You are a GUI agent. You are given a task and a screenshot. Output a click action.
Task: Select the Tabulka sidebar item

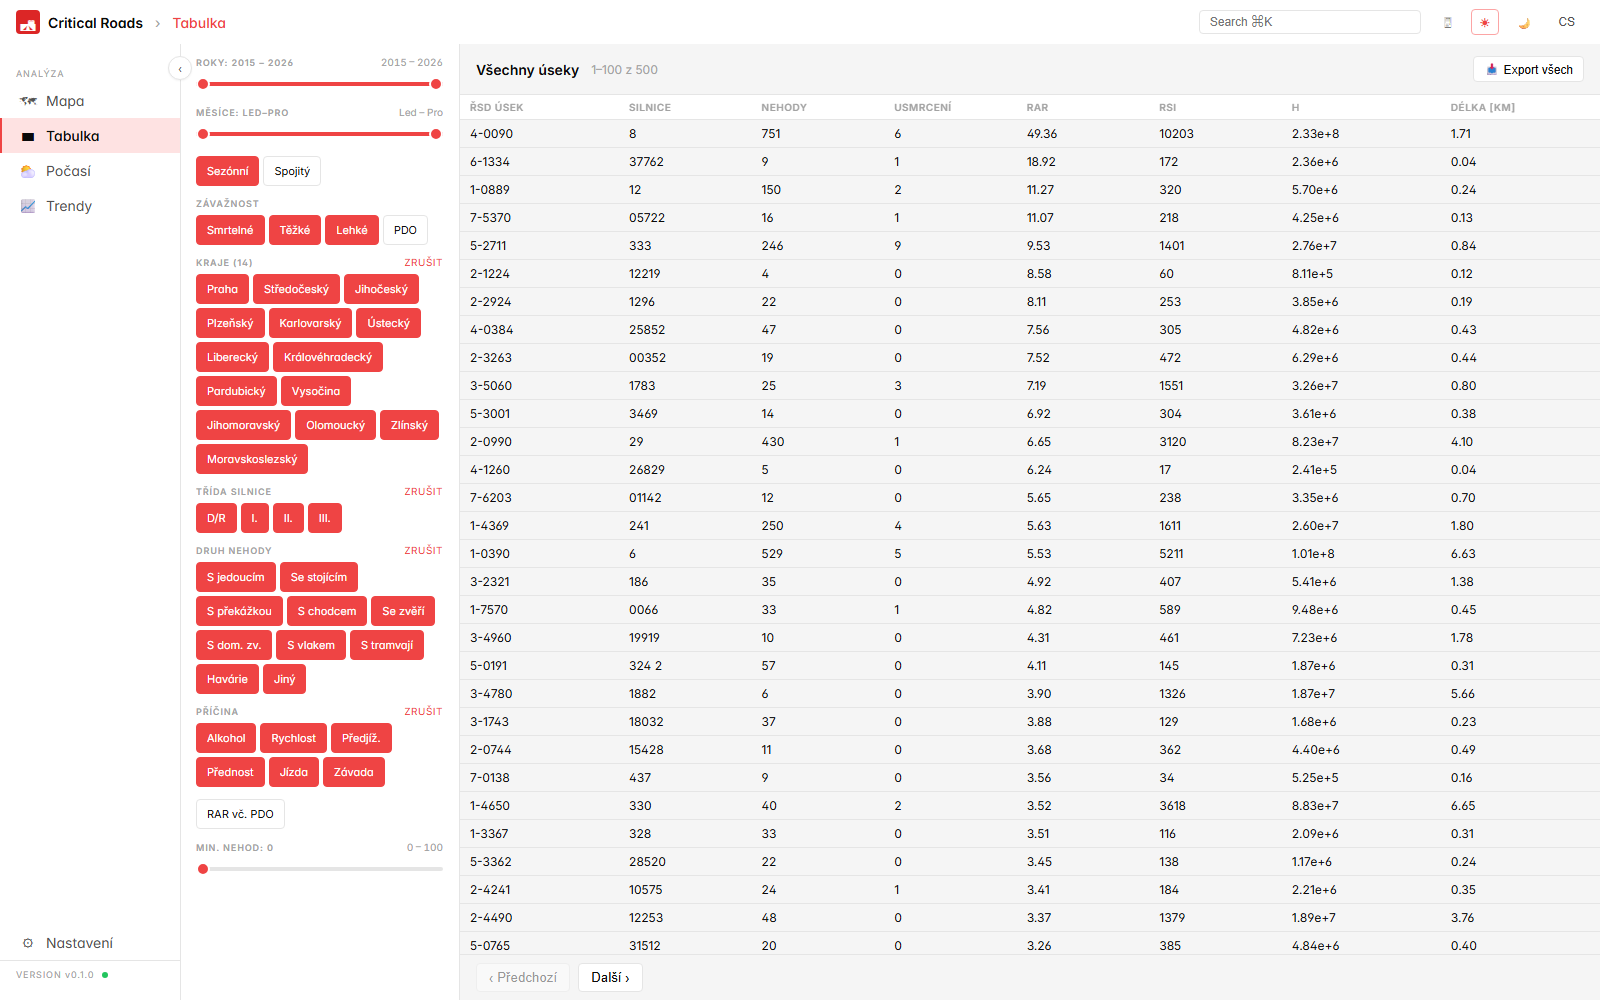(72, 136)
